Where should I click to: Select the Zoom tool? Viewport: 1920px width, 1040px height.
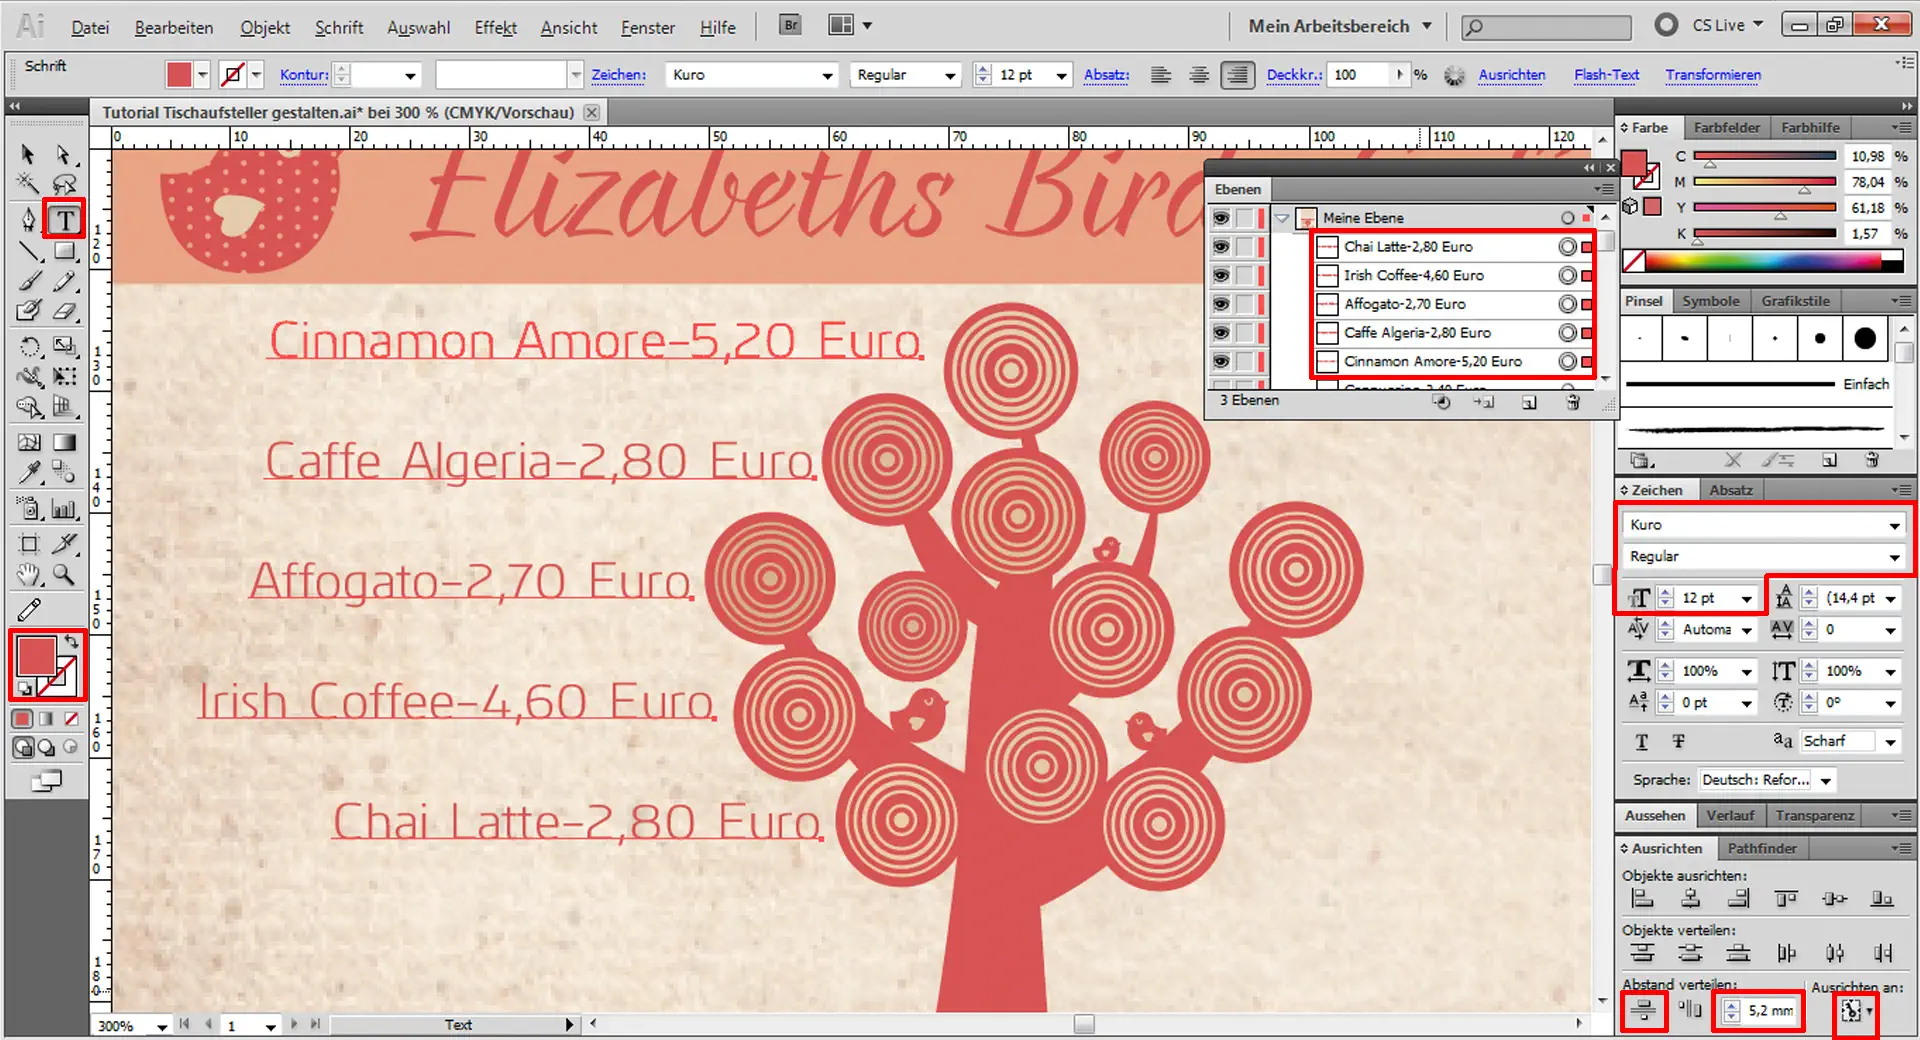tap(64, 574)
